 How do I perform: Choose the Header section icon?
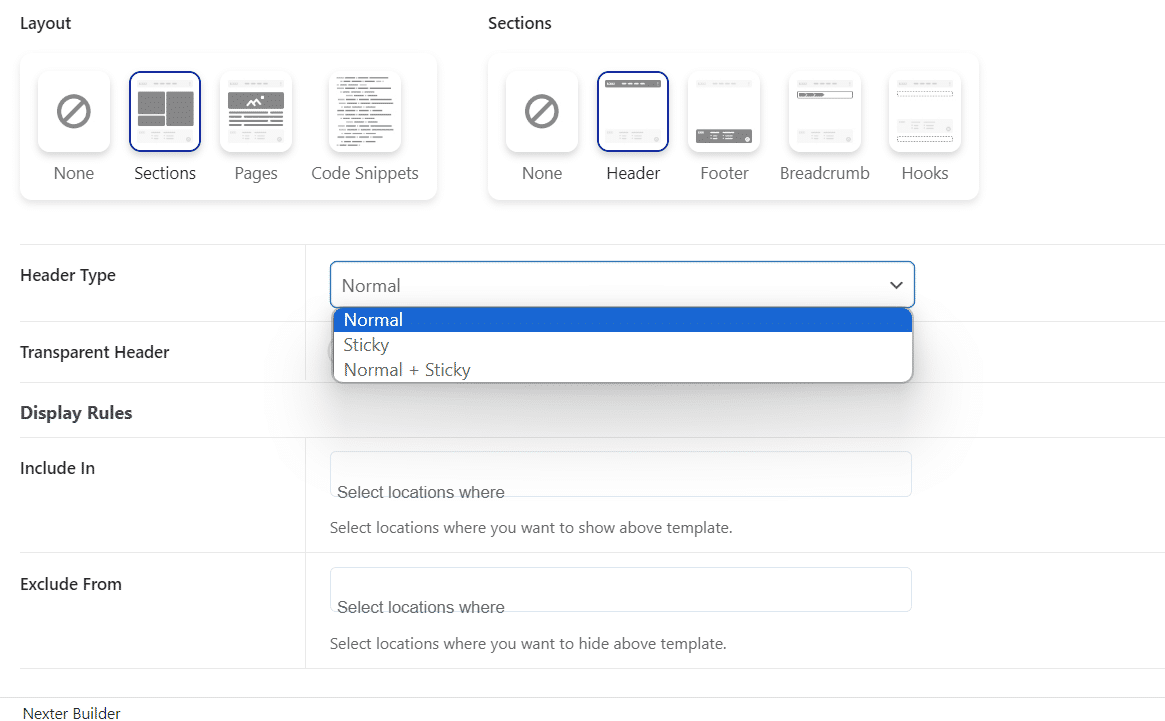(x=633, y=112)
